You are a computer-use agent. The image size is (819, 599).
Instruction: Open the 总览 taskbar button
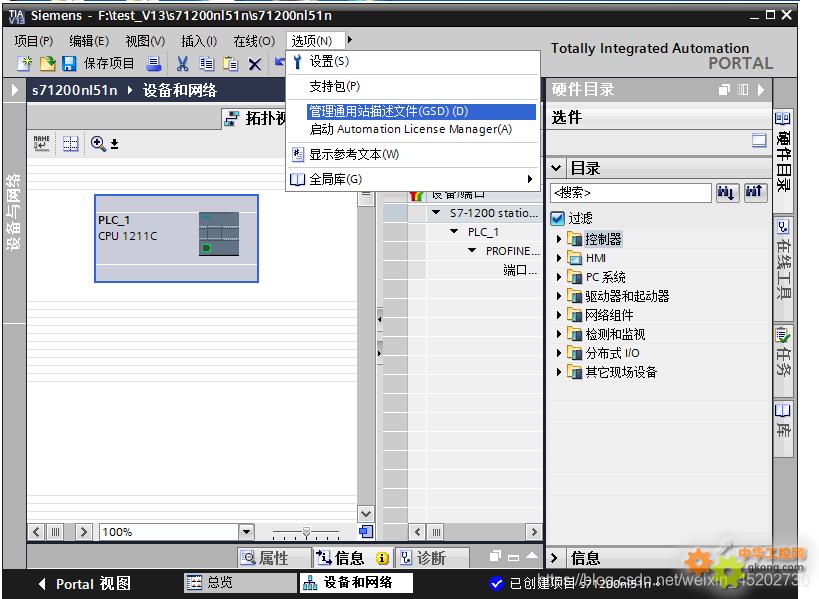[x=240, y=582]
